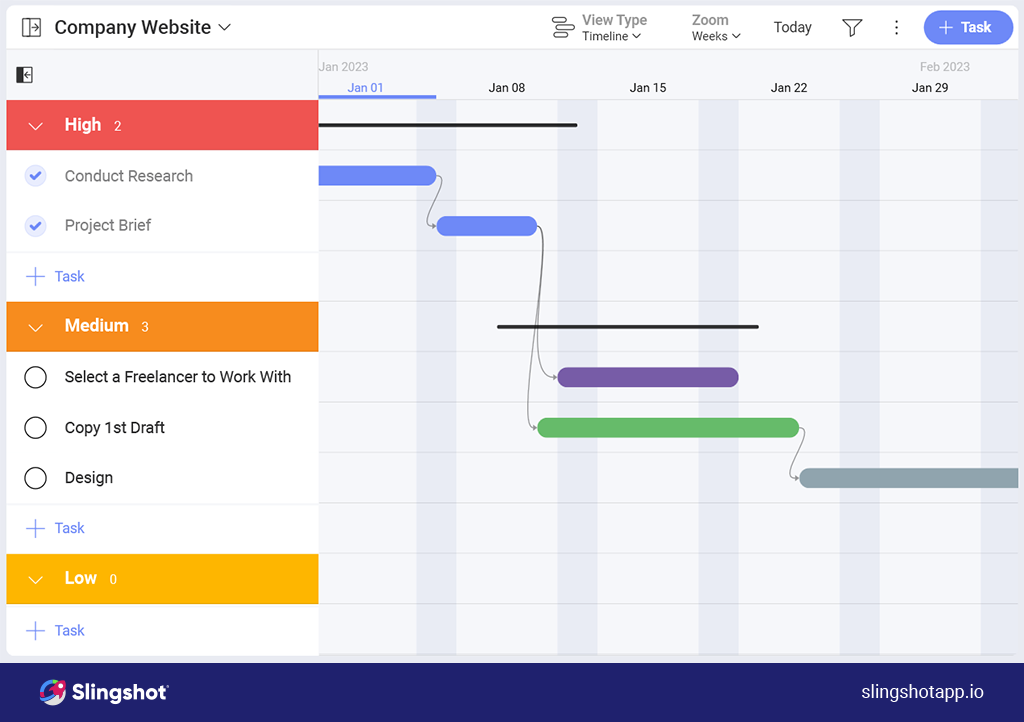Visit the slingshotapp.io link

(921, 691)
